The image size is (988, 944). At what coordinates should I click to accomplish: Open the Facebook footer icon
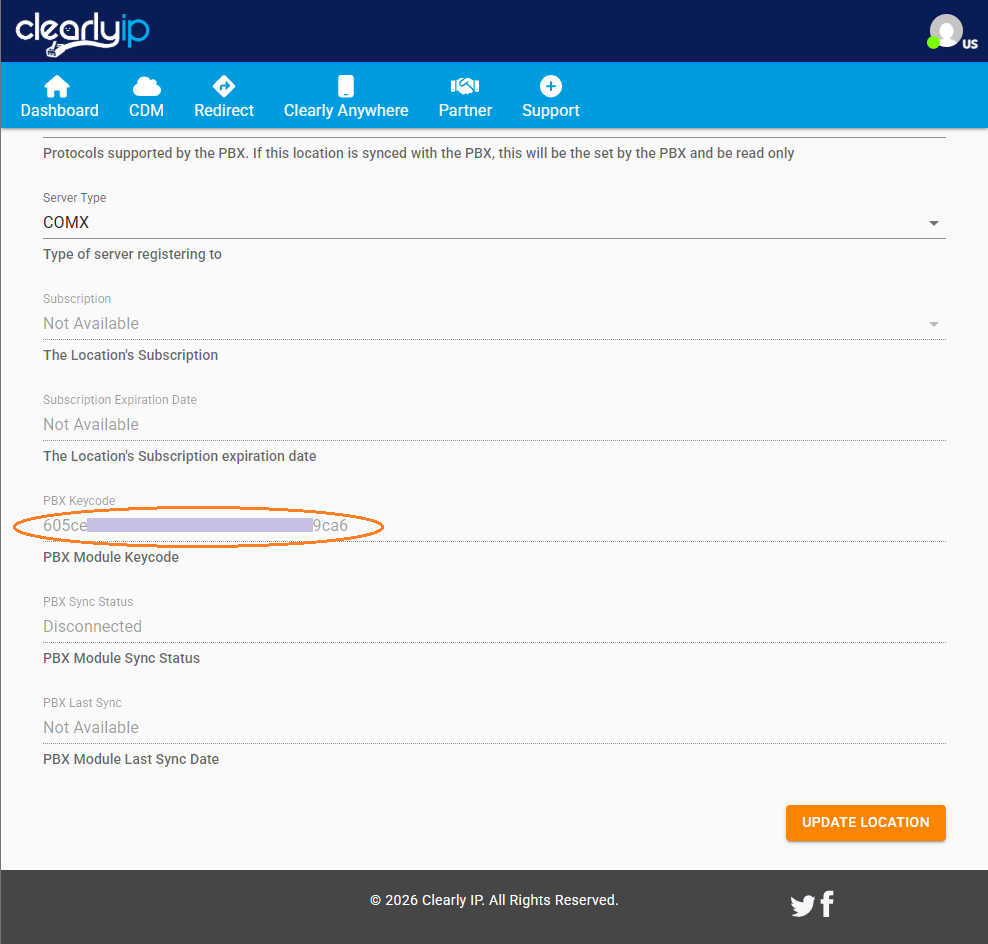tap(827, 904)
